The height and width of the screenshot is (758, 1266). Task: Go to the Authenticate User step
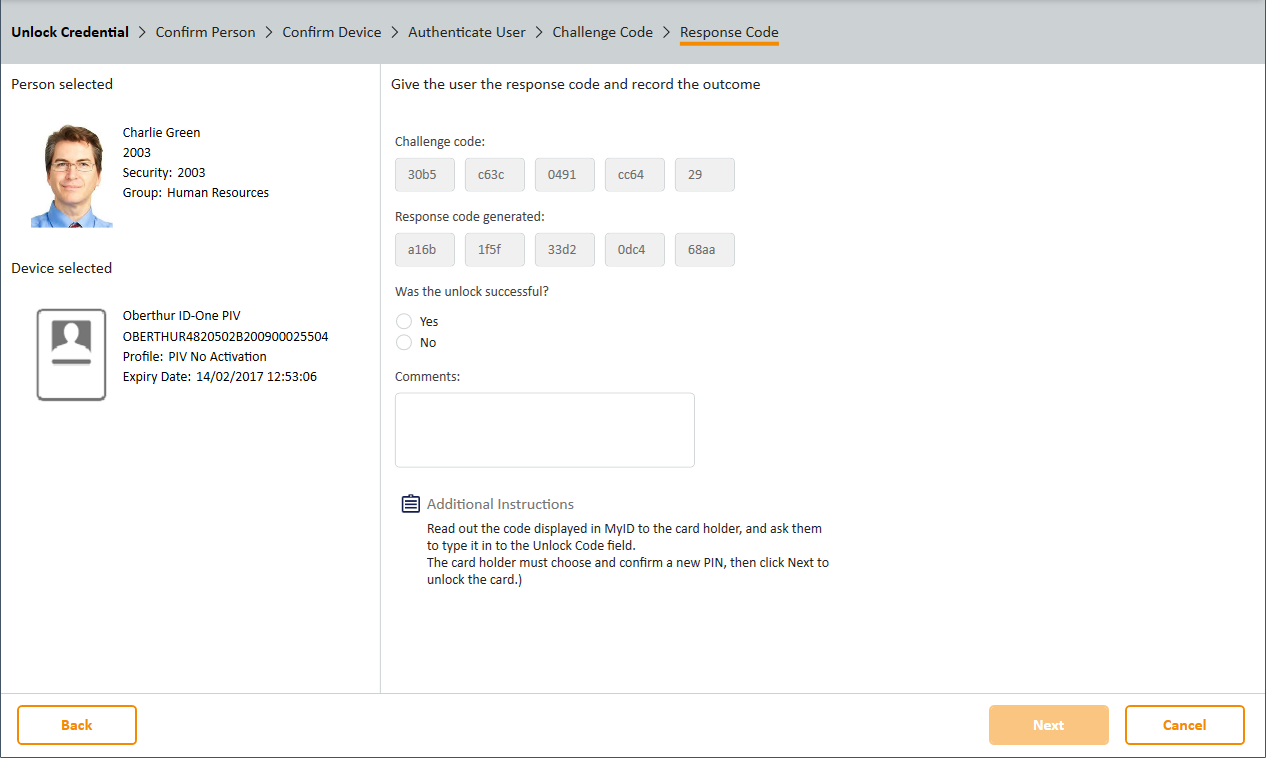click(x=466, y=32)
